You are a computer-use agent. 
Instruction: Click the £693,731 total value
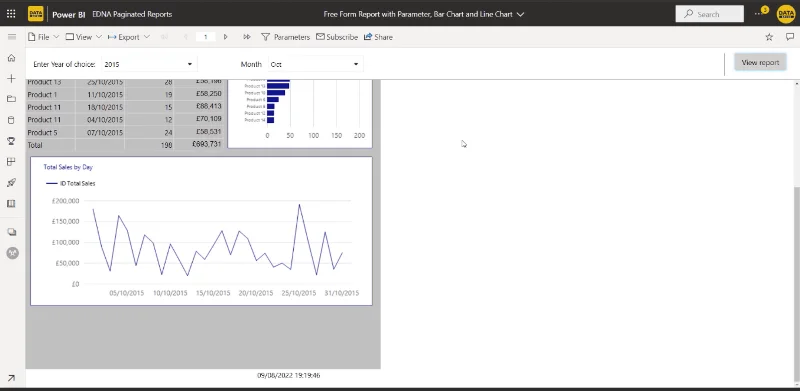(x=207, y=144)
